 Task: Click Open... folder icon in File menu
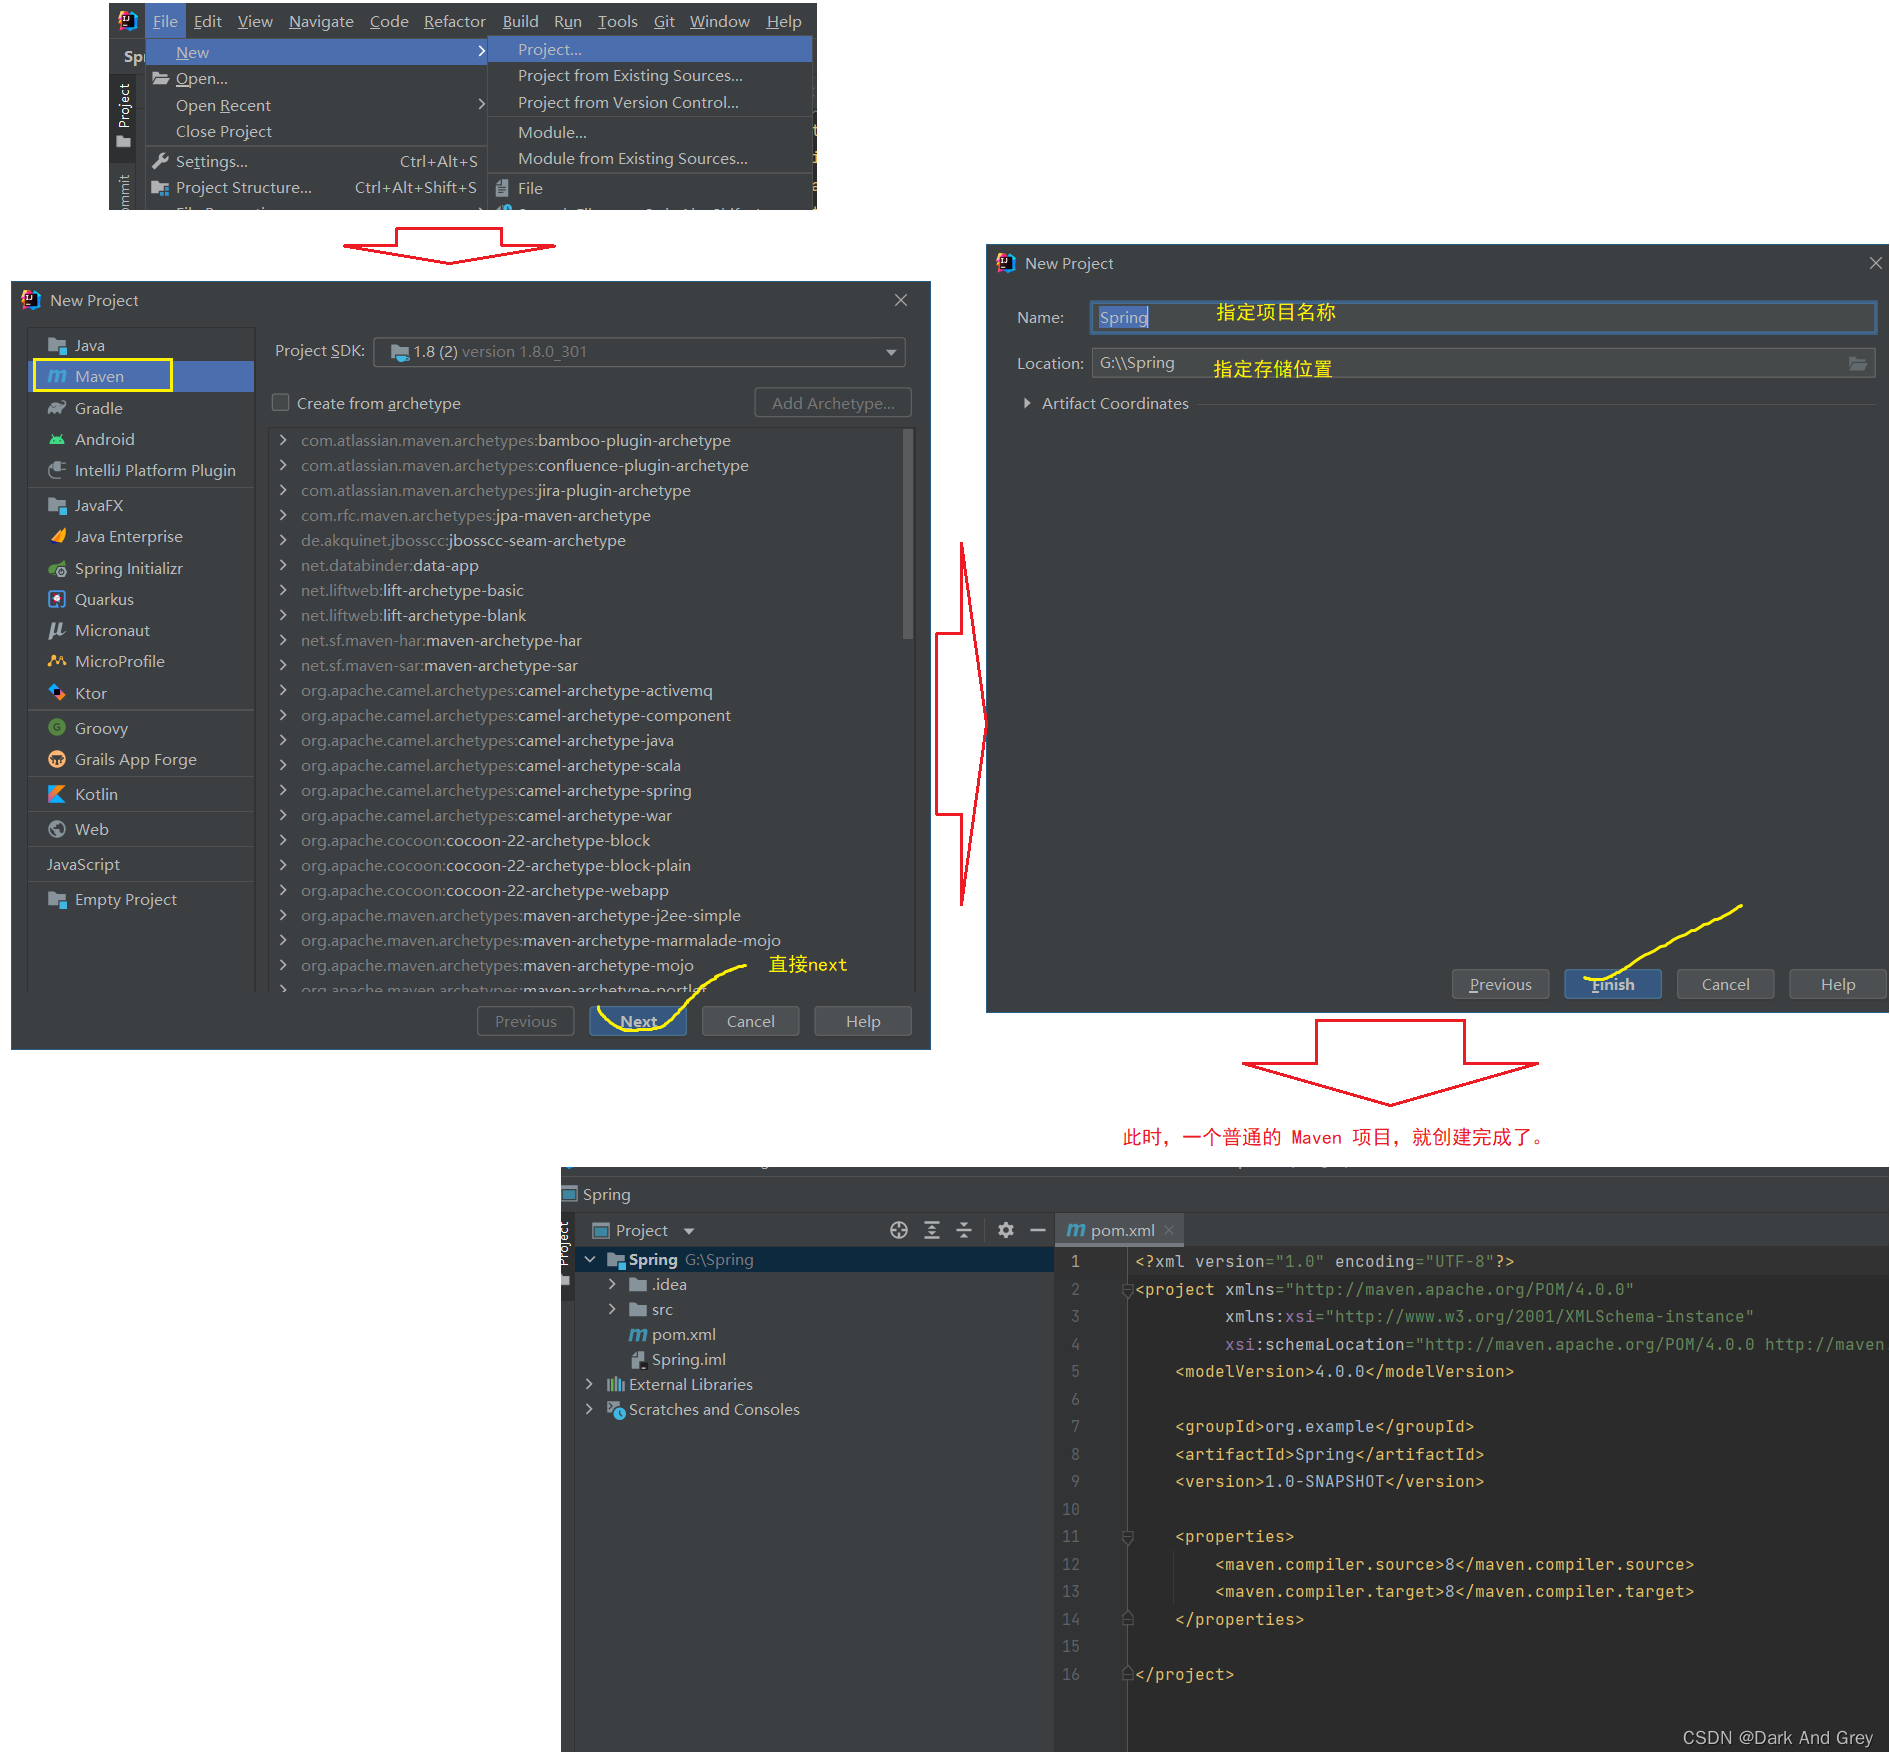tap(160, 78)
